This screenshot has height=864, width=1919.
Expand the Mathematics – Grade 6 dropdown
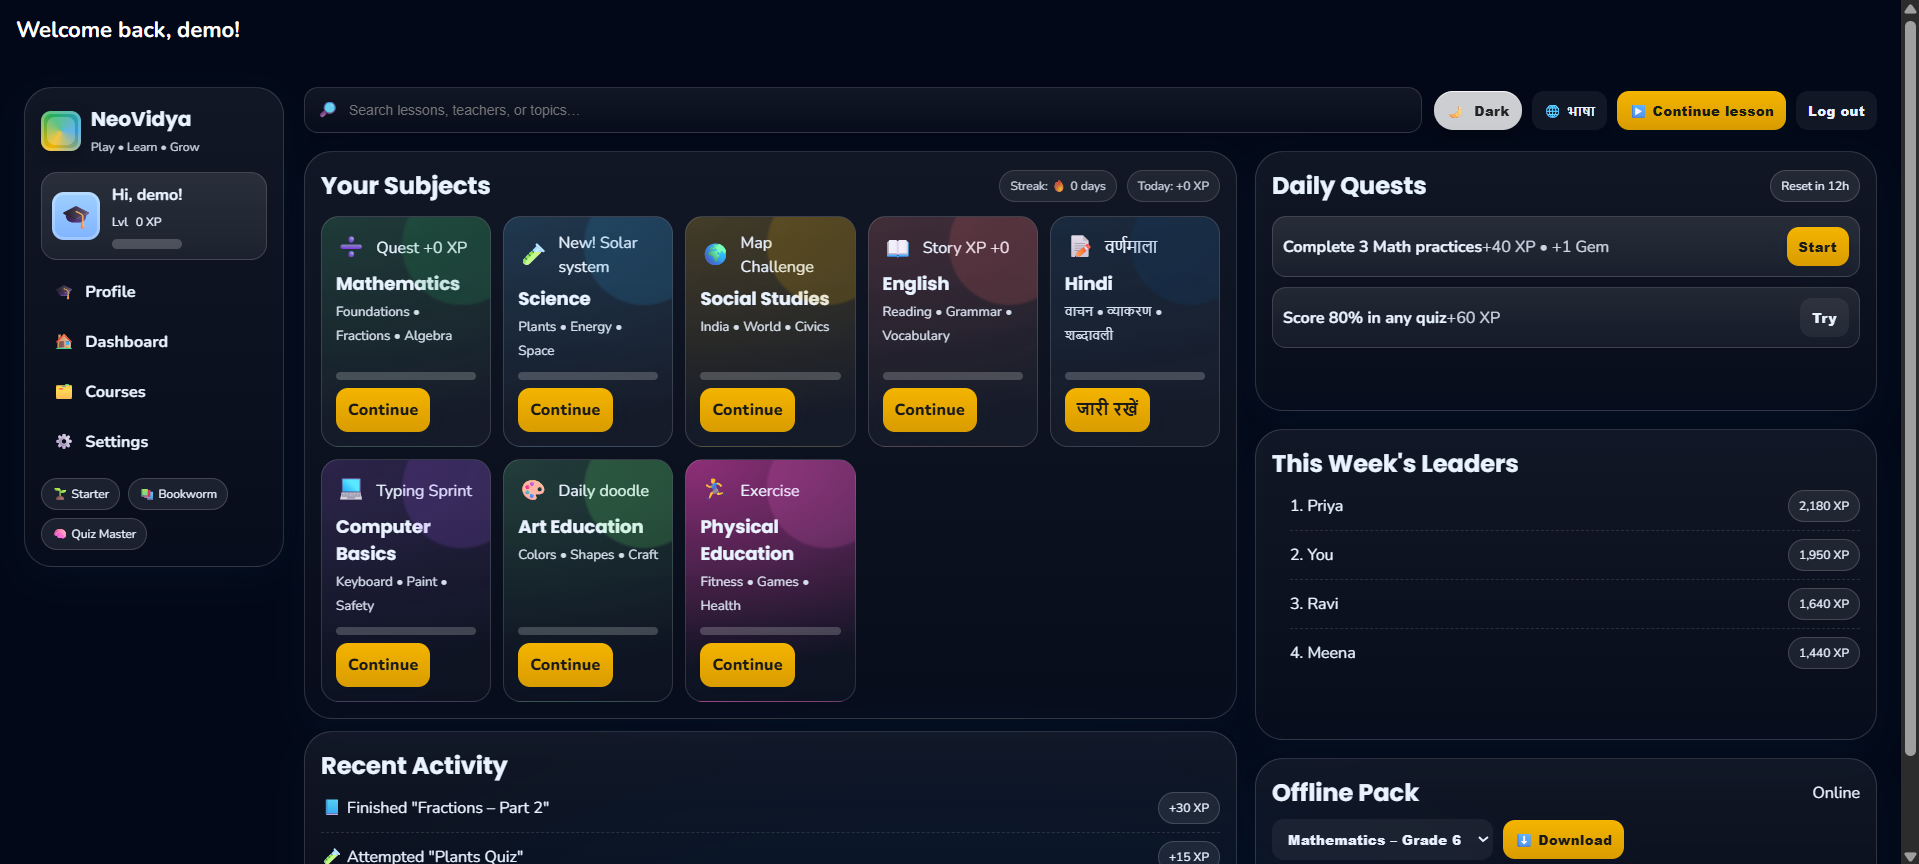(x=1382, y=840)
